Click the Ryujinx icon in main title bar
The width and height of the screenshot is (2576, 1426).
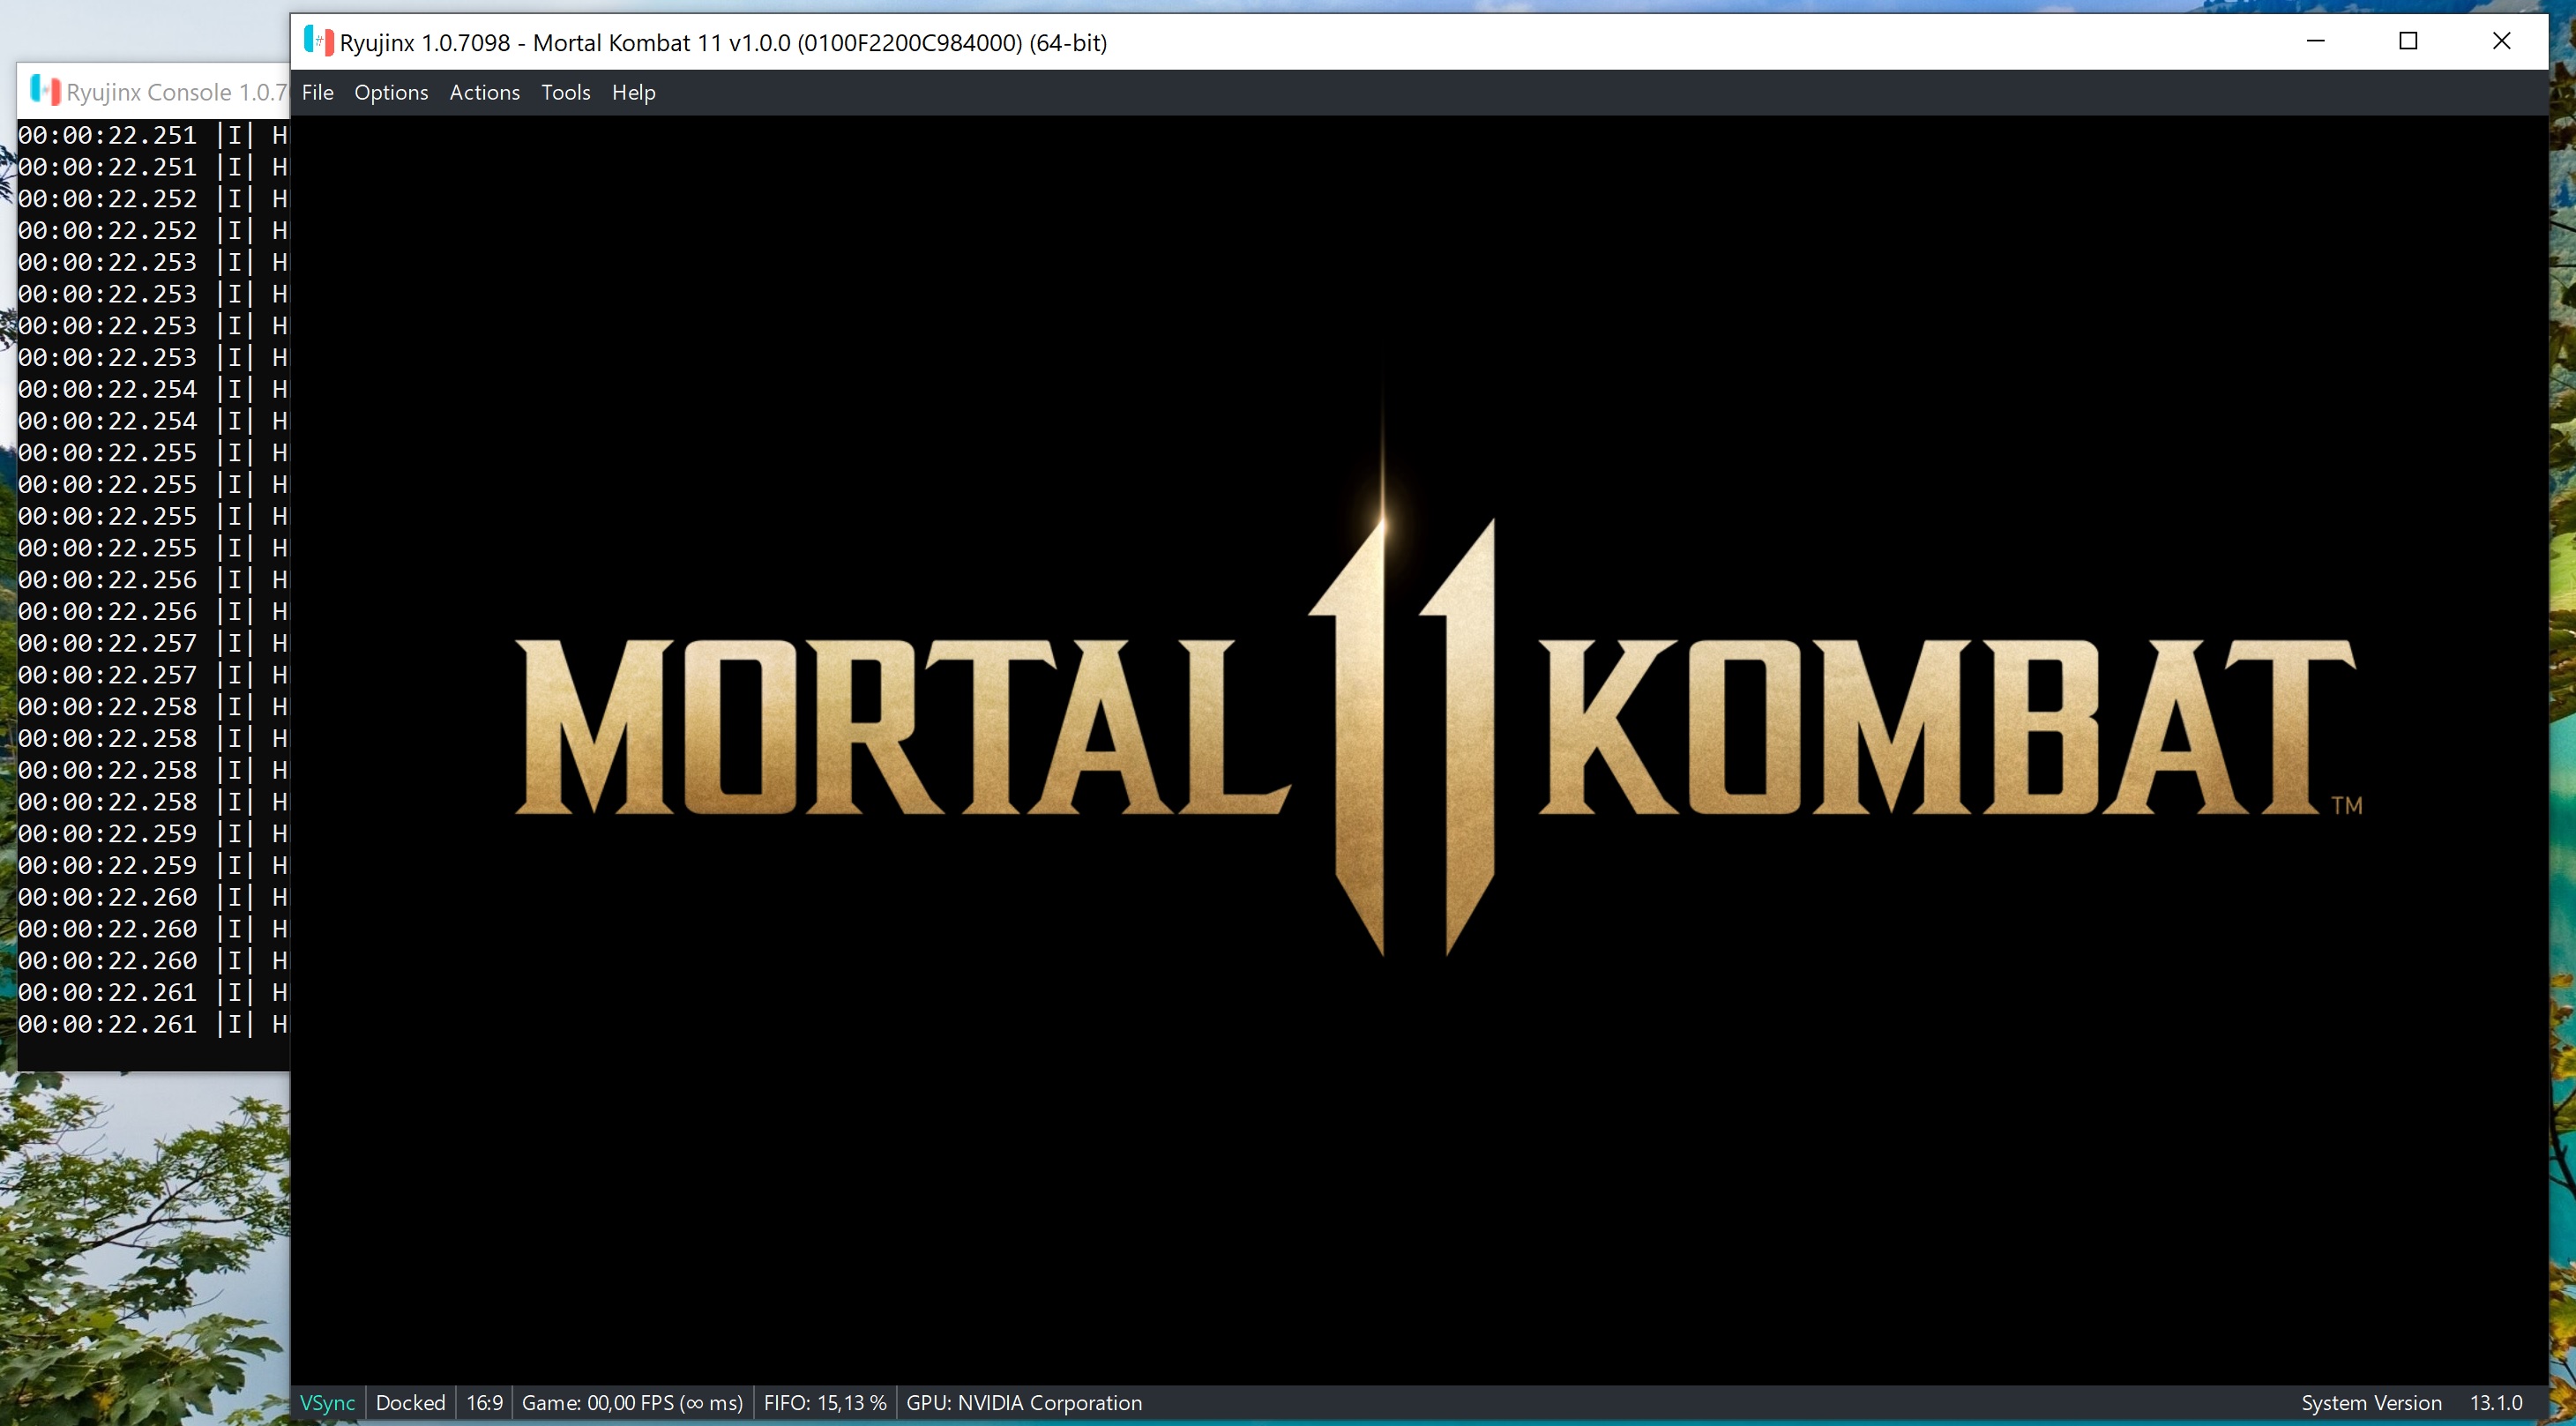click(318, 41)
